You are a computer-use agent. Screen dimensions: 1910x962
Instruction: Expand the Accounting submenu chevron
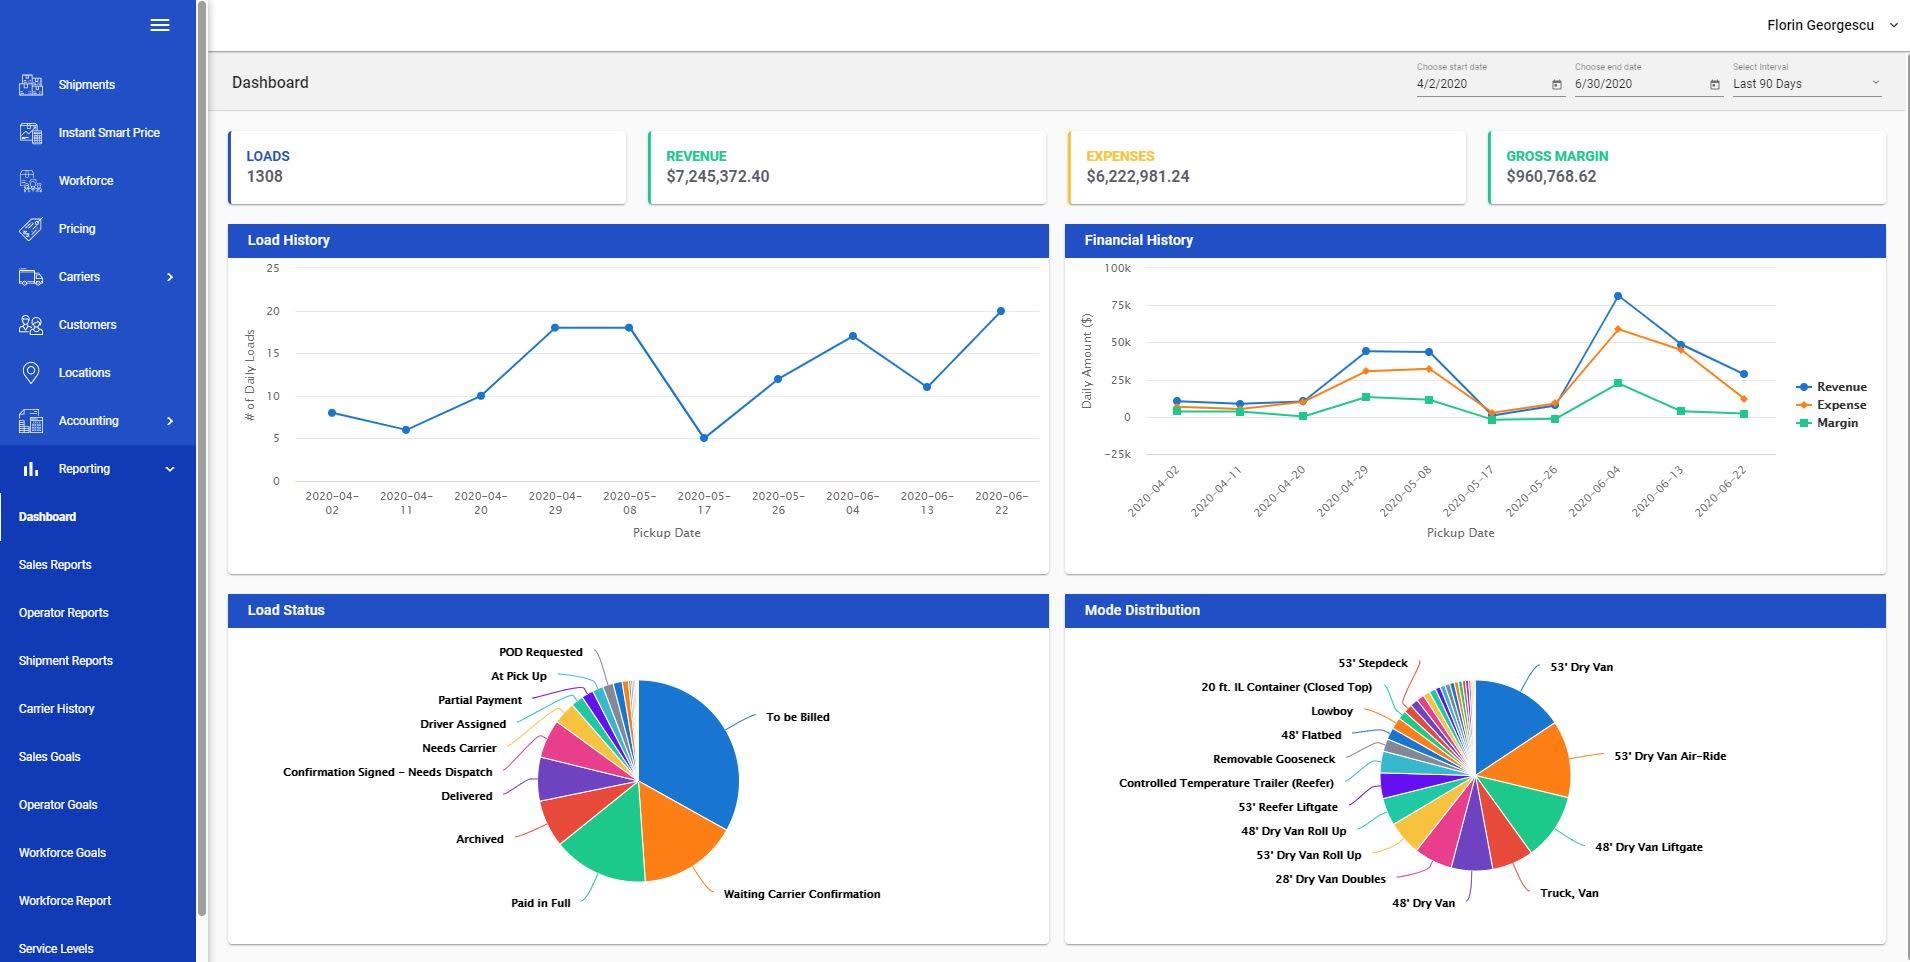[170, 421]
